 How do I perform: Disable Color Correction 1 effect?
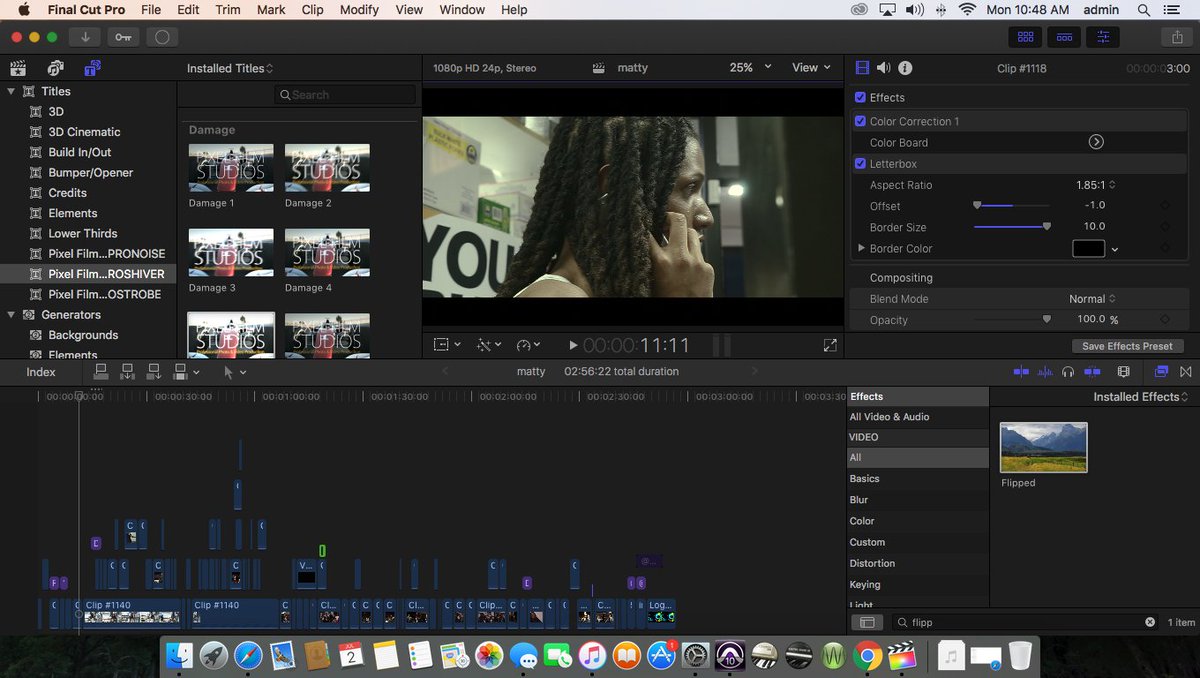coord(860,121)
